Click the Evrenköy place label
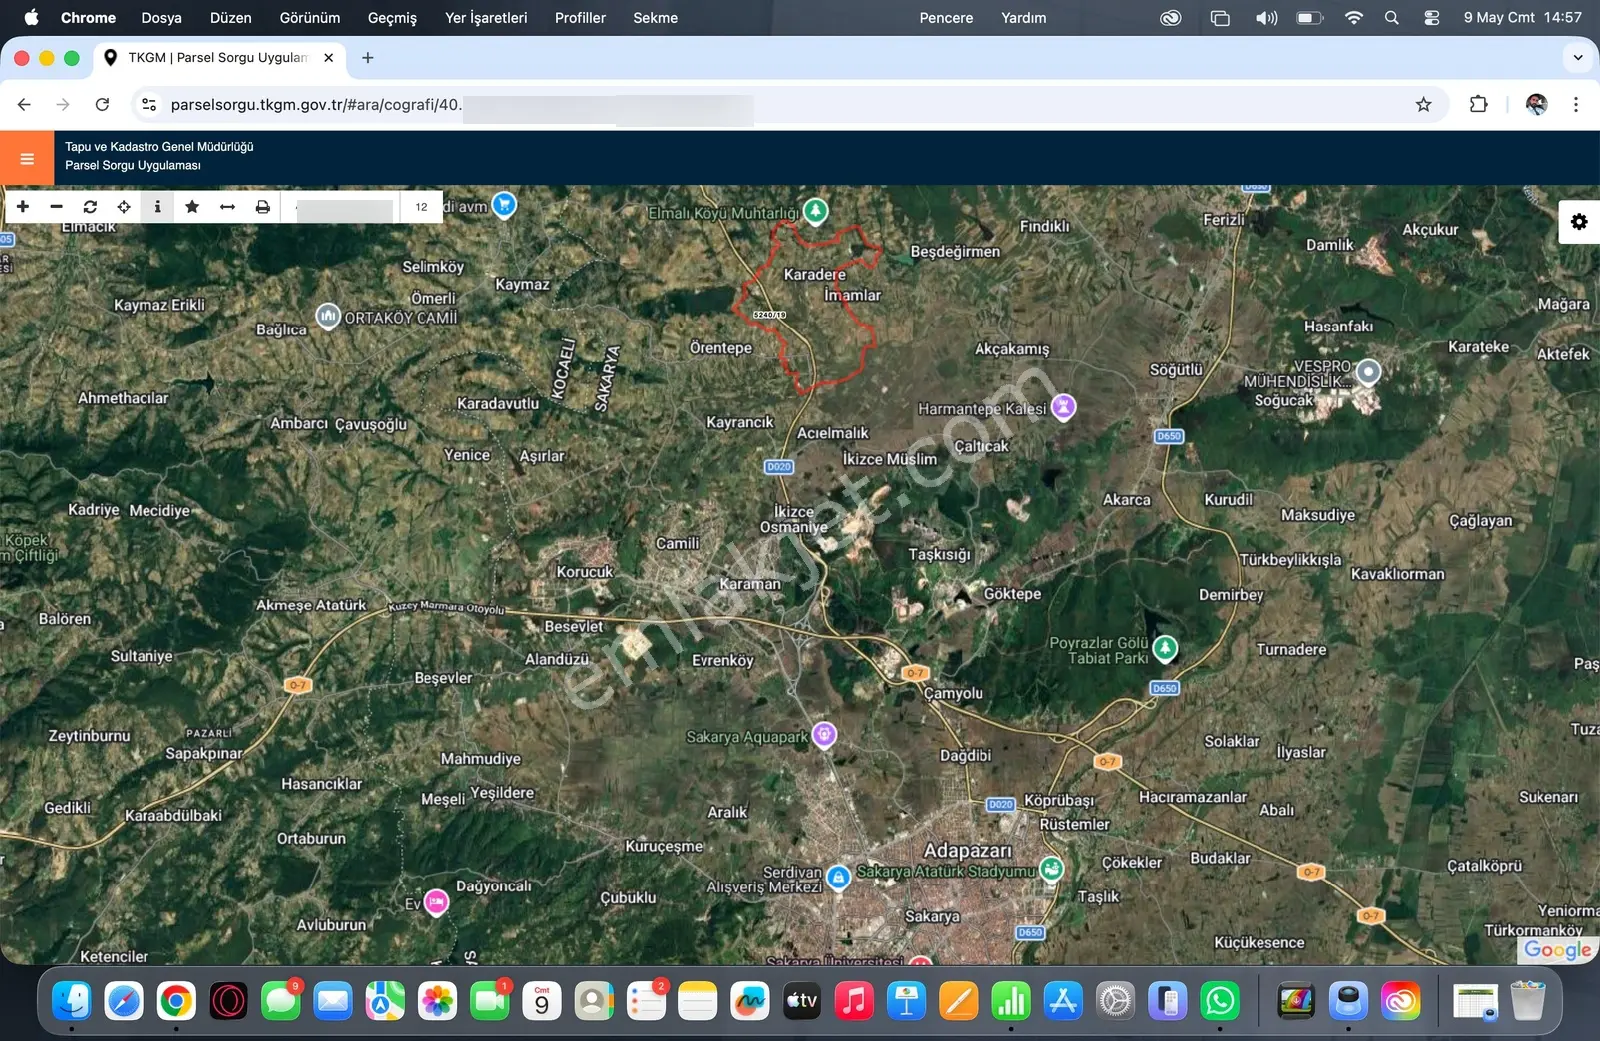 click(722, 660)
